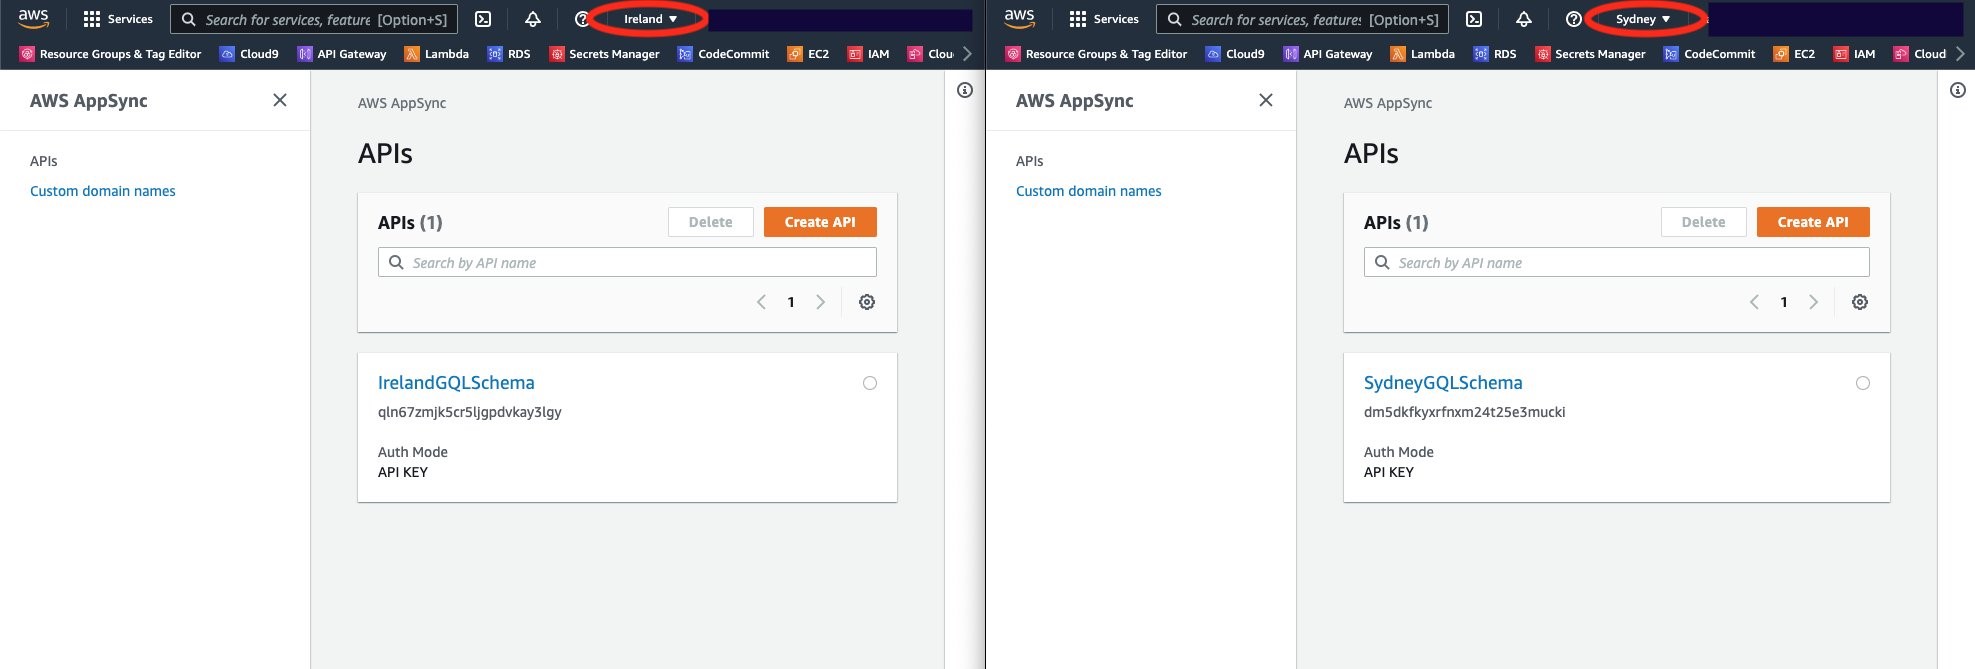Expand the Ireland region selector
Screen dimensions: 1975x669
click(x=650, y=19)
